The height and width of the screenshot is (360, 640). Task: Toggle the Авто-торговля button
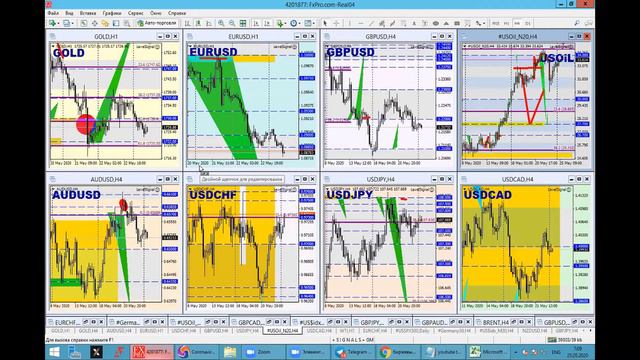pyautogui.click(x=158, y=23)
